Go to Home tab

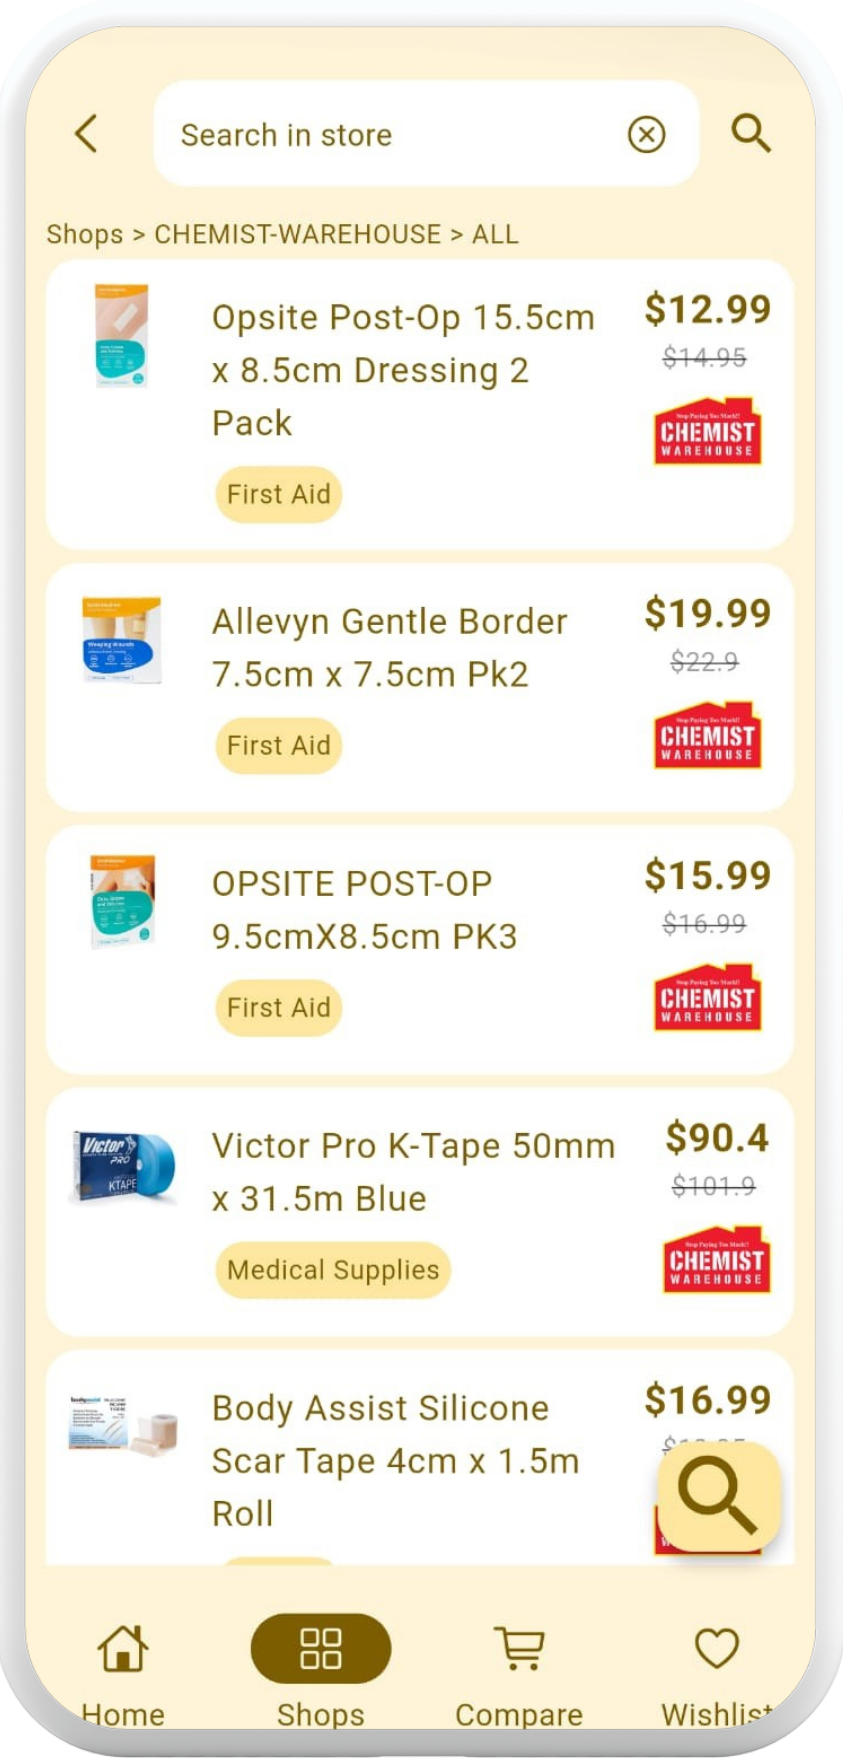(x=123, y=1669)
